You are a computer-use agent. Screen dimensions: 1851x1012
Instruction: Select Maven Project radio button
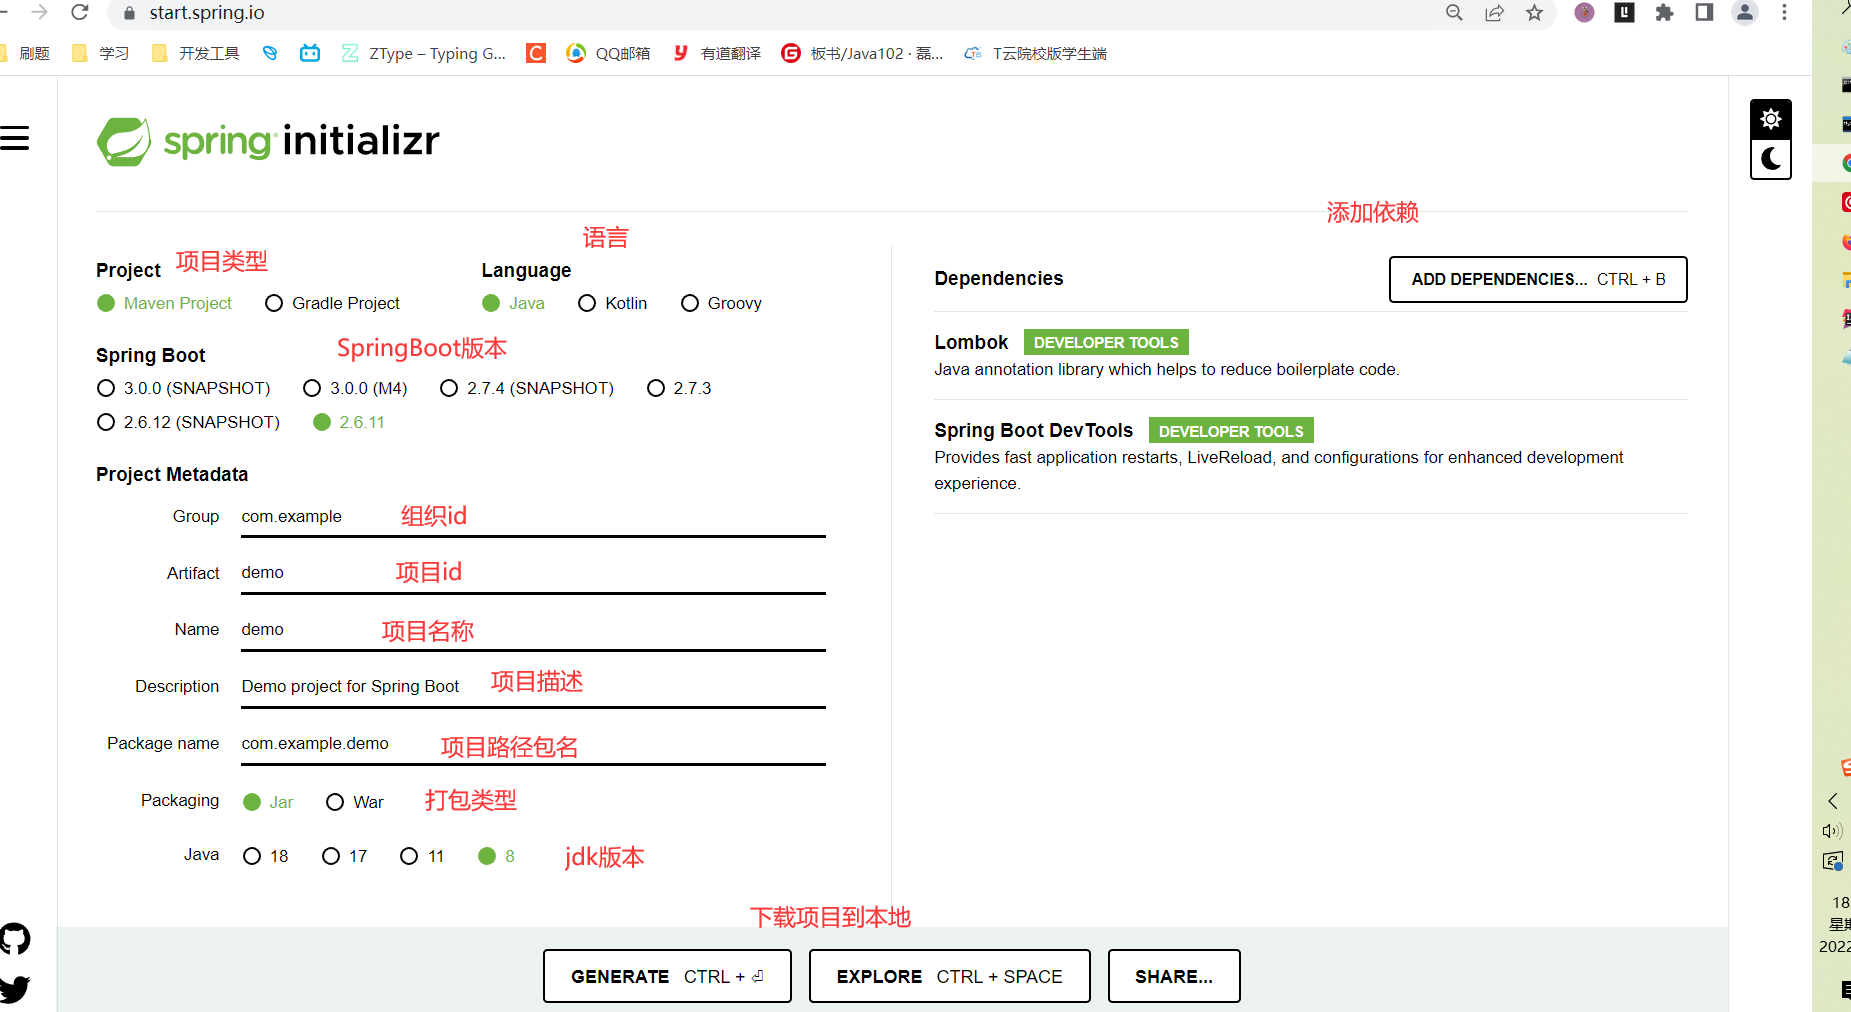coord(164,303)
